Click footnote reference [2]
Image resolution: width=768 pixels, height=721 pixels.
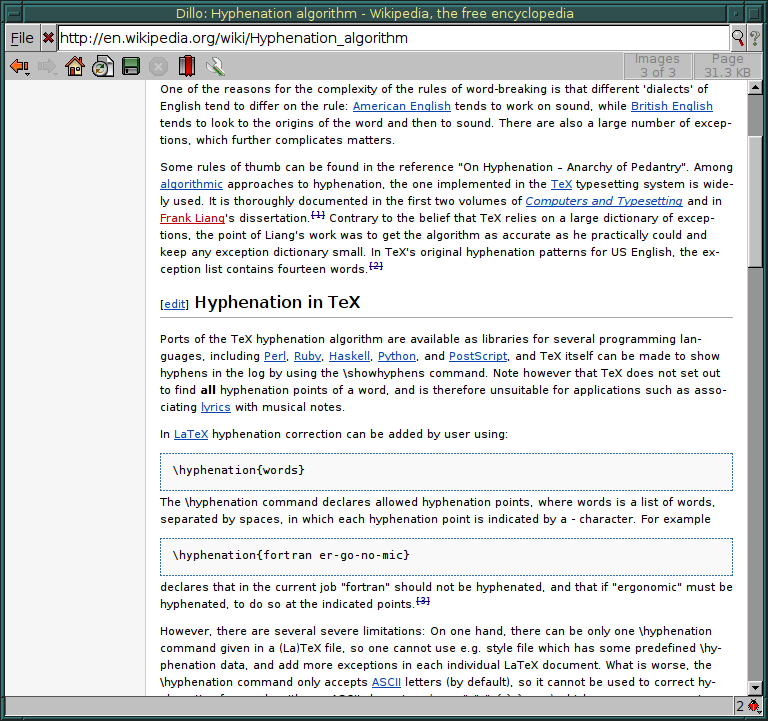376,265
